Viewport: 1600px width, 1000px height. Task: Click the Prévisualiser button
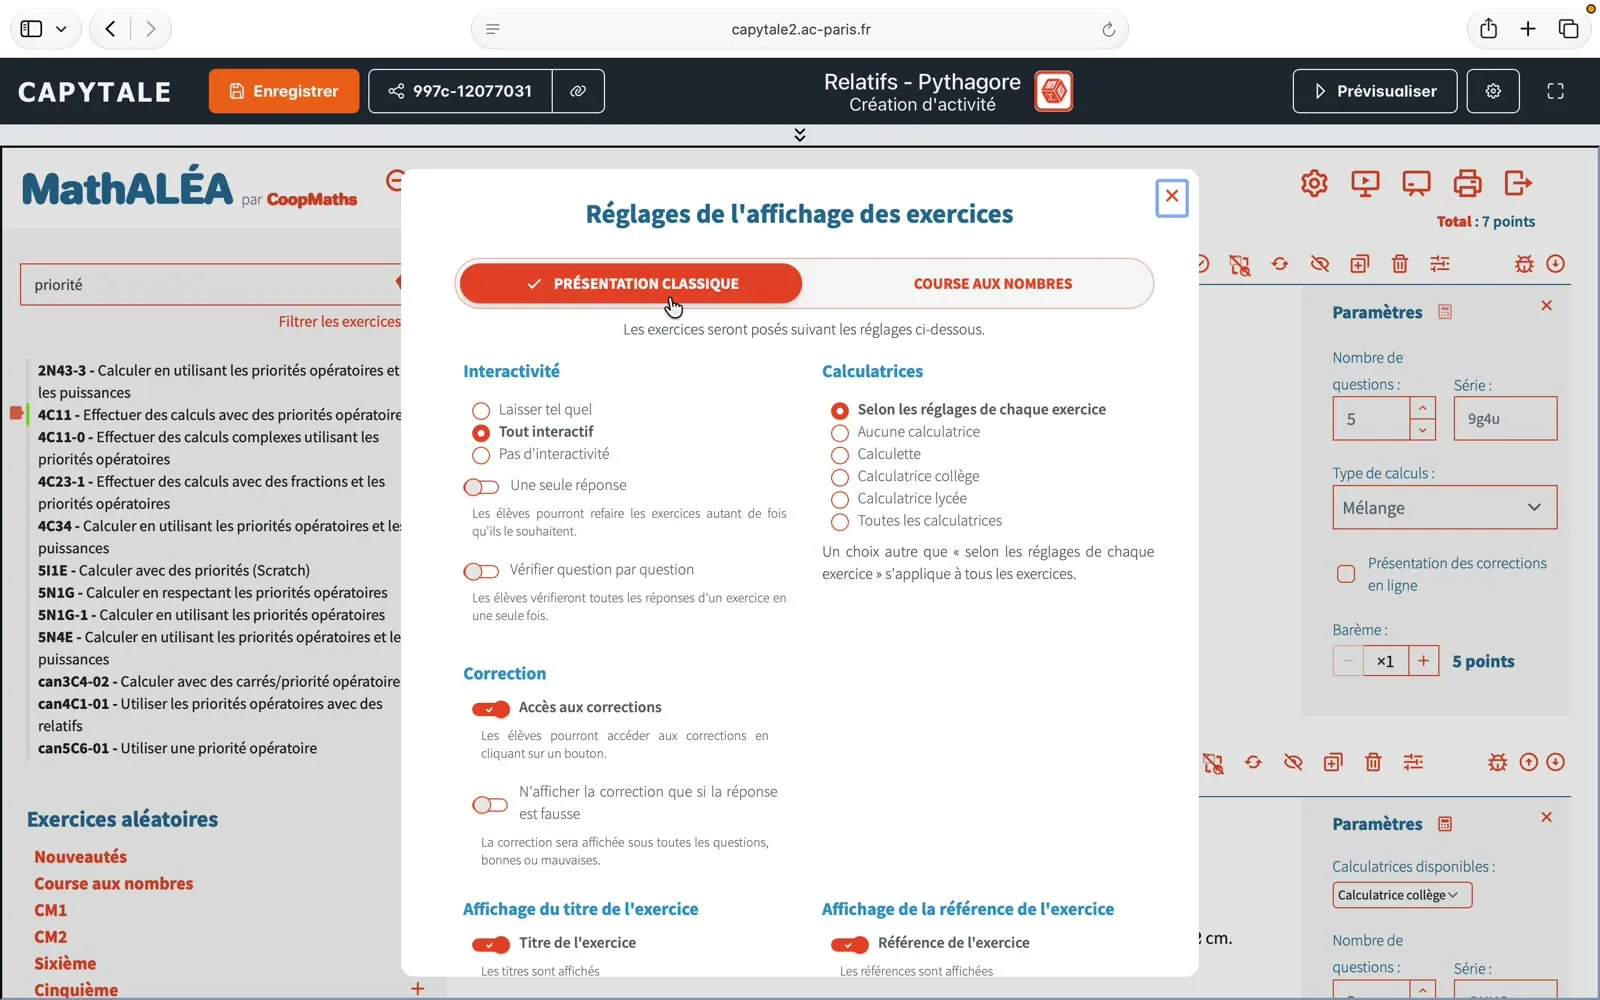[1375, 91]
